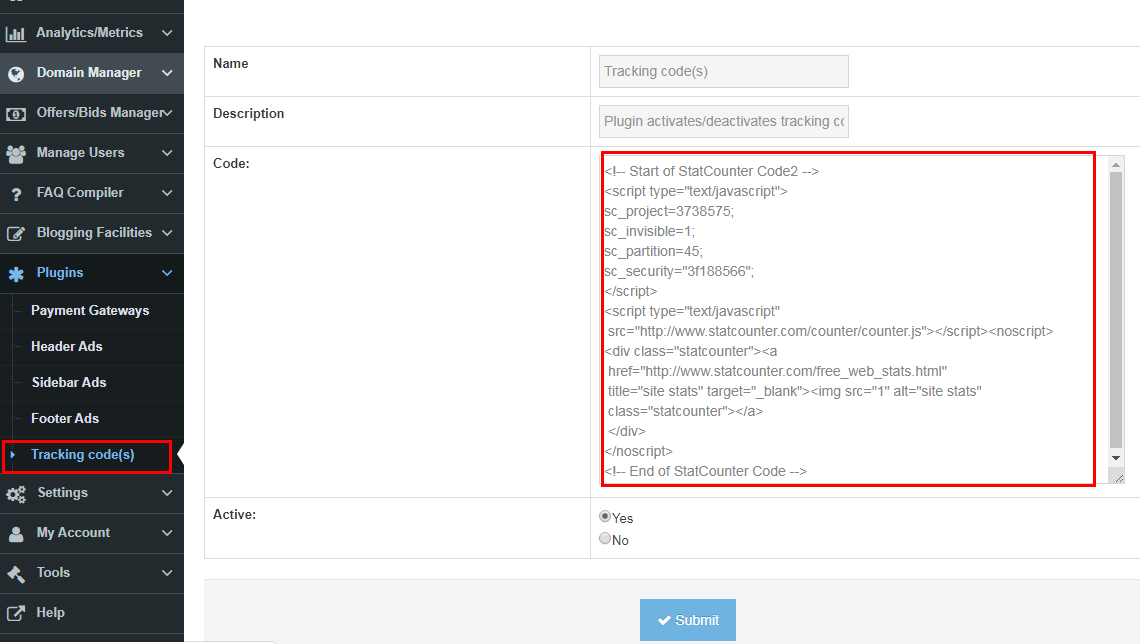This screenshot has height=644, width=1140.
Task: Click the My Account user icon
Action: click(16, 534)
